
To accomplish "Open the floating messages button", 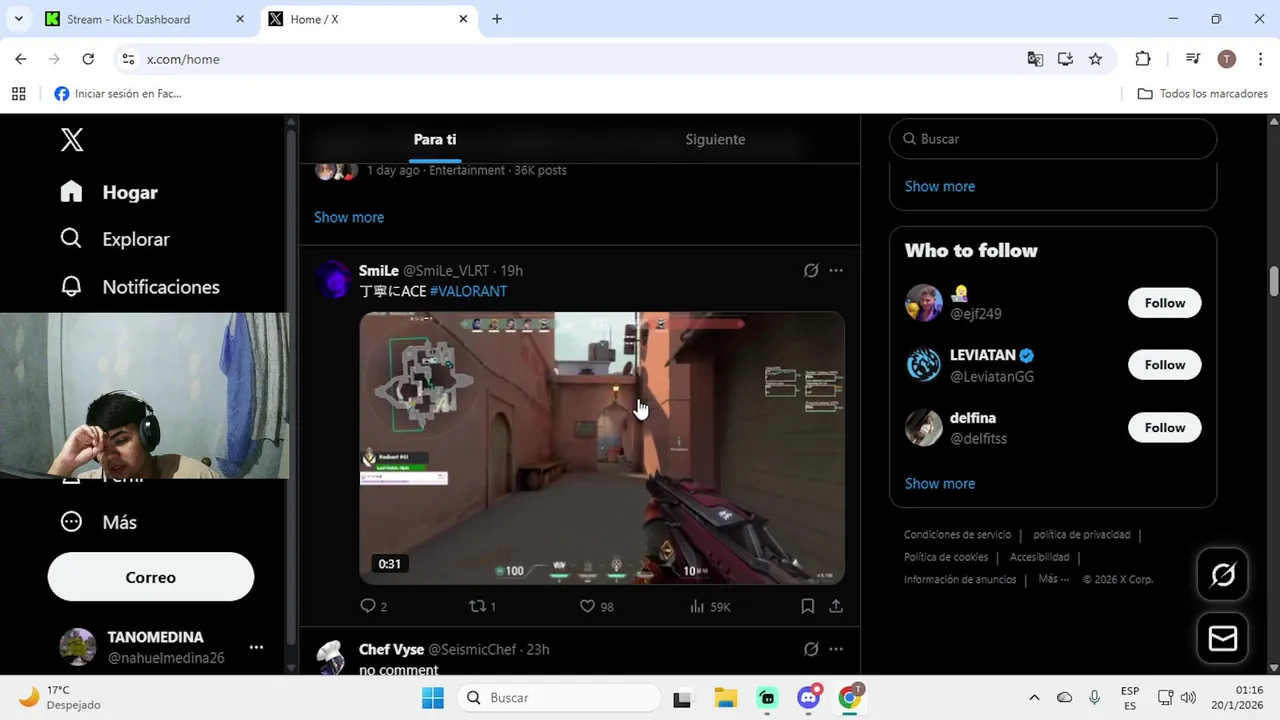I will click(x=1222, y=638).
